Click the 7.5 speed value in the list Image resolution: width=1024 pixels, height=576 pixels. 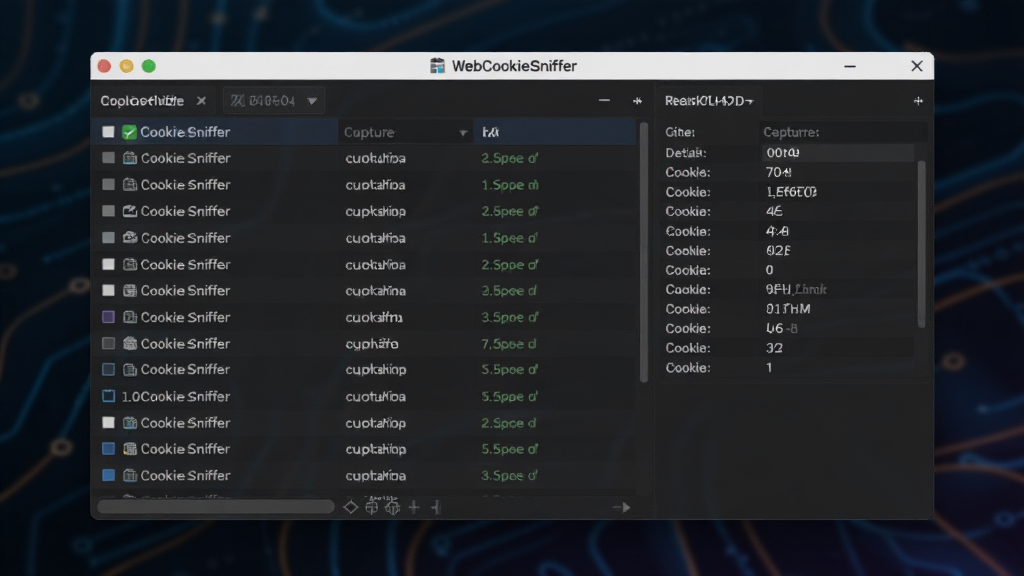(509, 344)
